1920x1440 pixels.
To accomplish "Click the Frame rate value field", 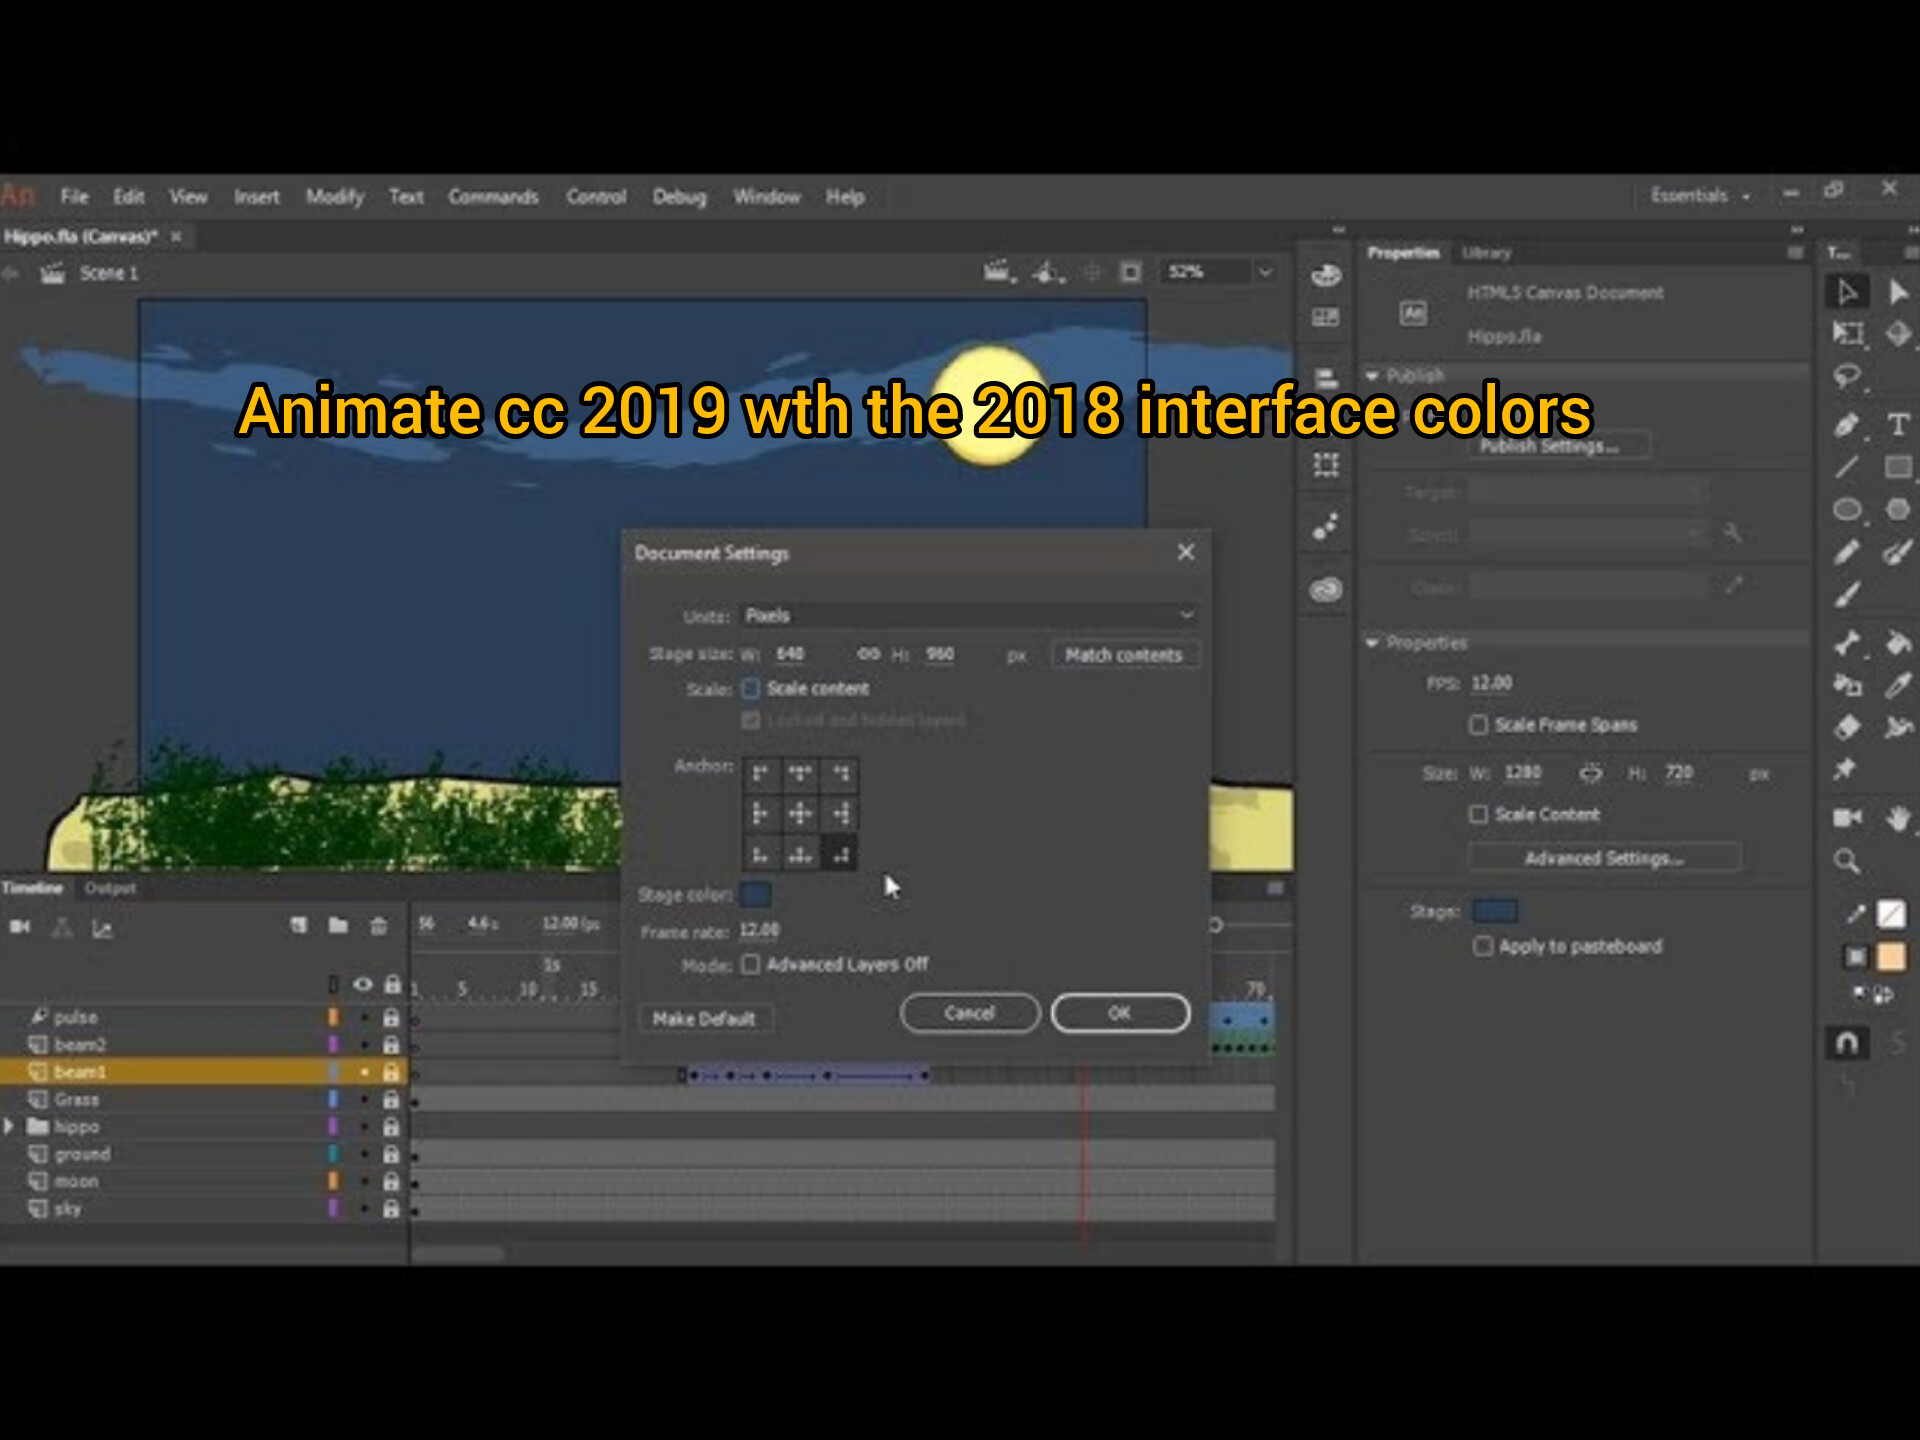I will pos(759,930).
